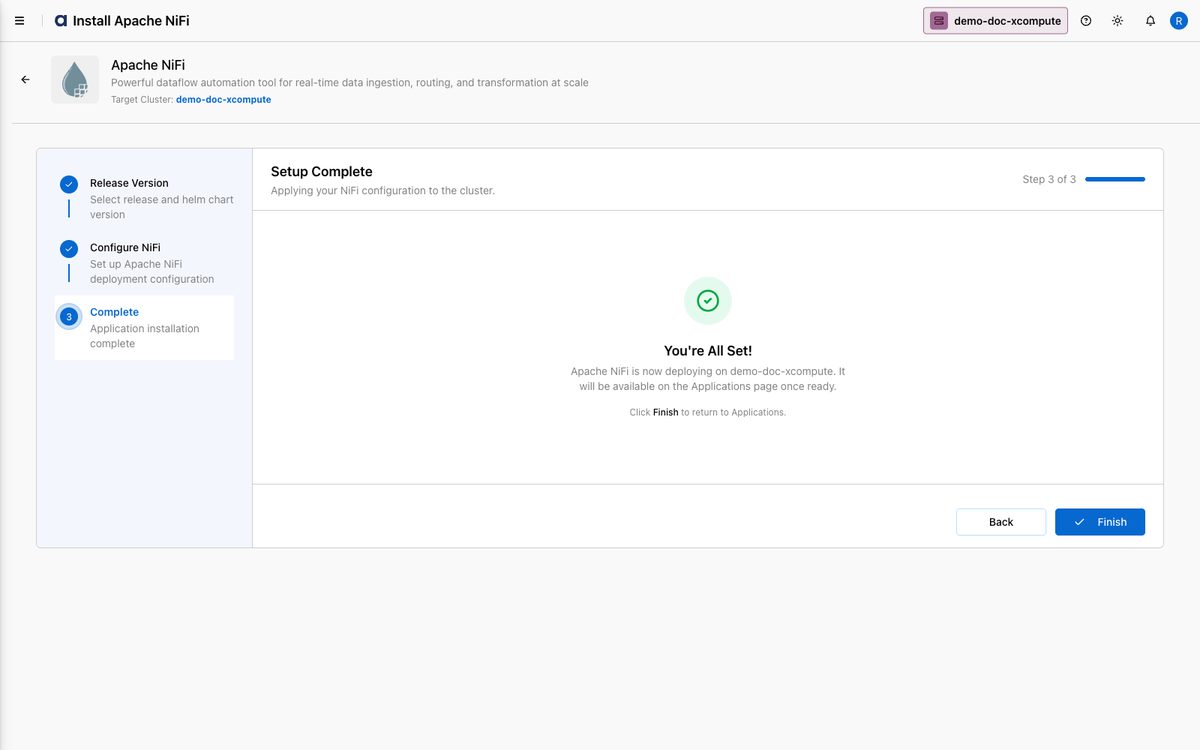Open the notifications bell
The height and width of the screenshot is (750, 1200).
1150,21
